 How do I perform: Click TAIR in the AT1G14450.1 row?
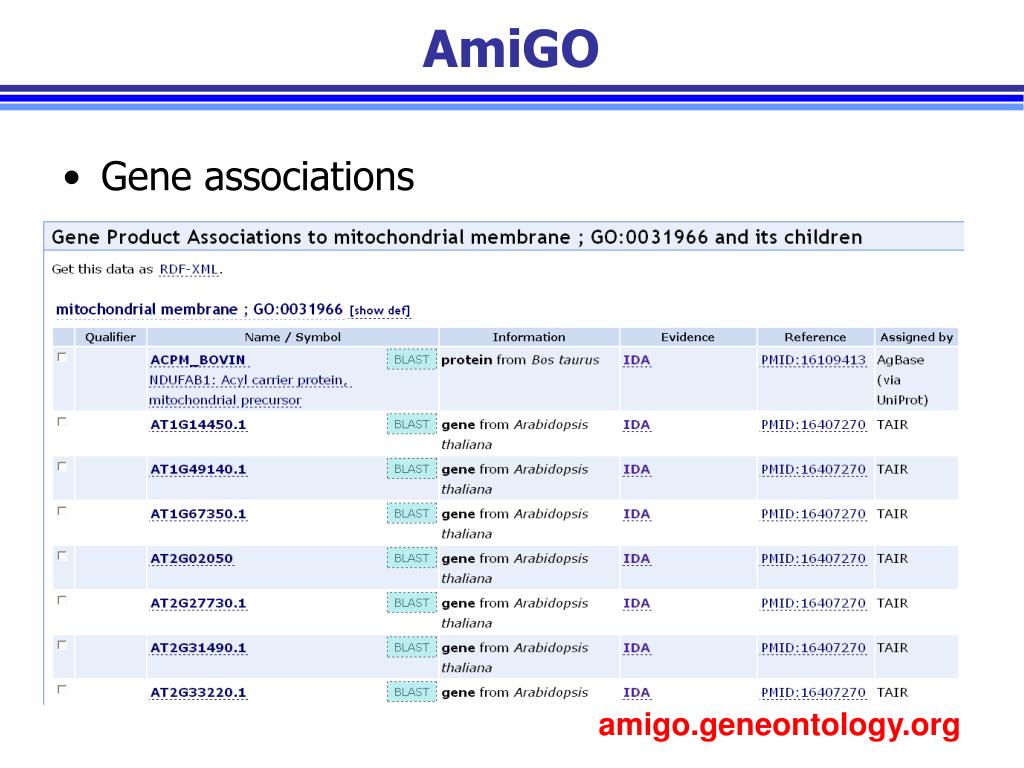892,424
